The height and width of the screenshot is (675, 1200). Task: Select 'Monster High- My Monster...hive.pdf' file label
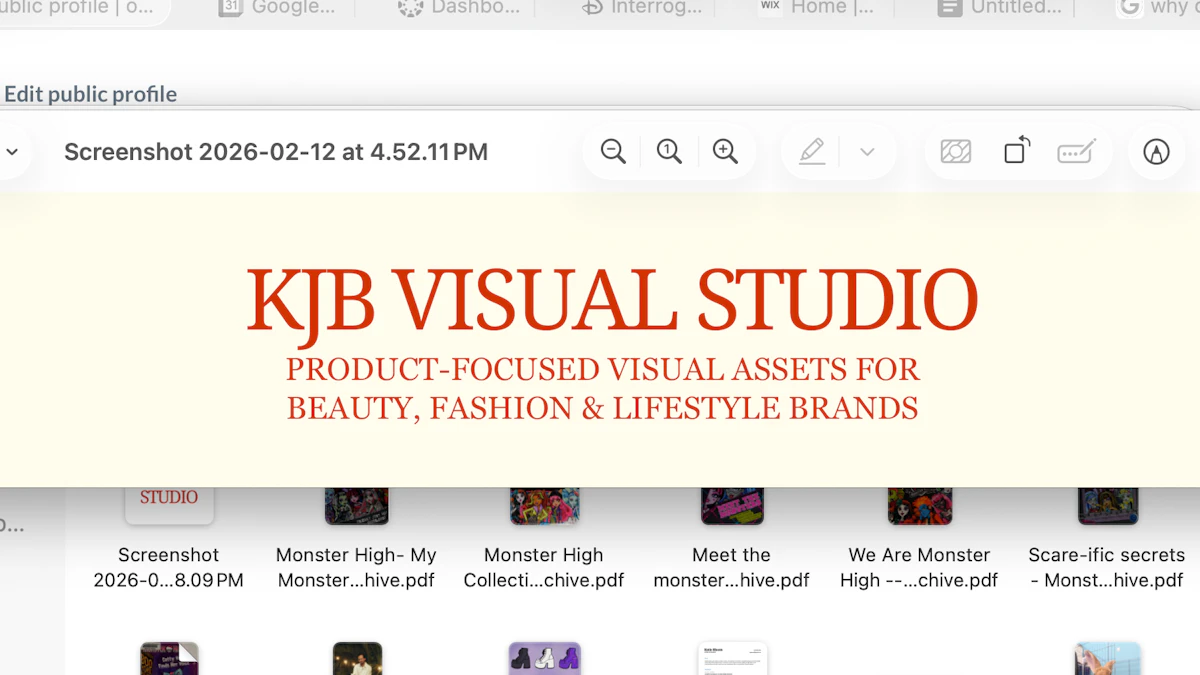coord(356,567)
